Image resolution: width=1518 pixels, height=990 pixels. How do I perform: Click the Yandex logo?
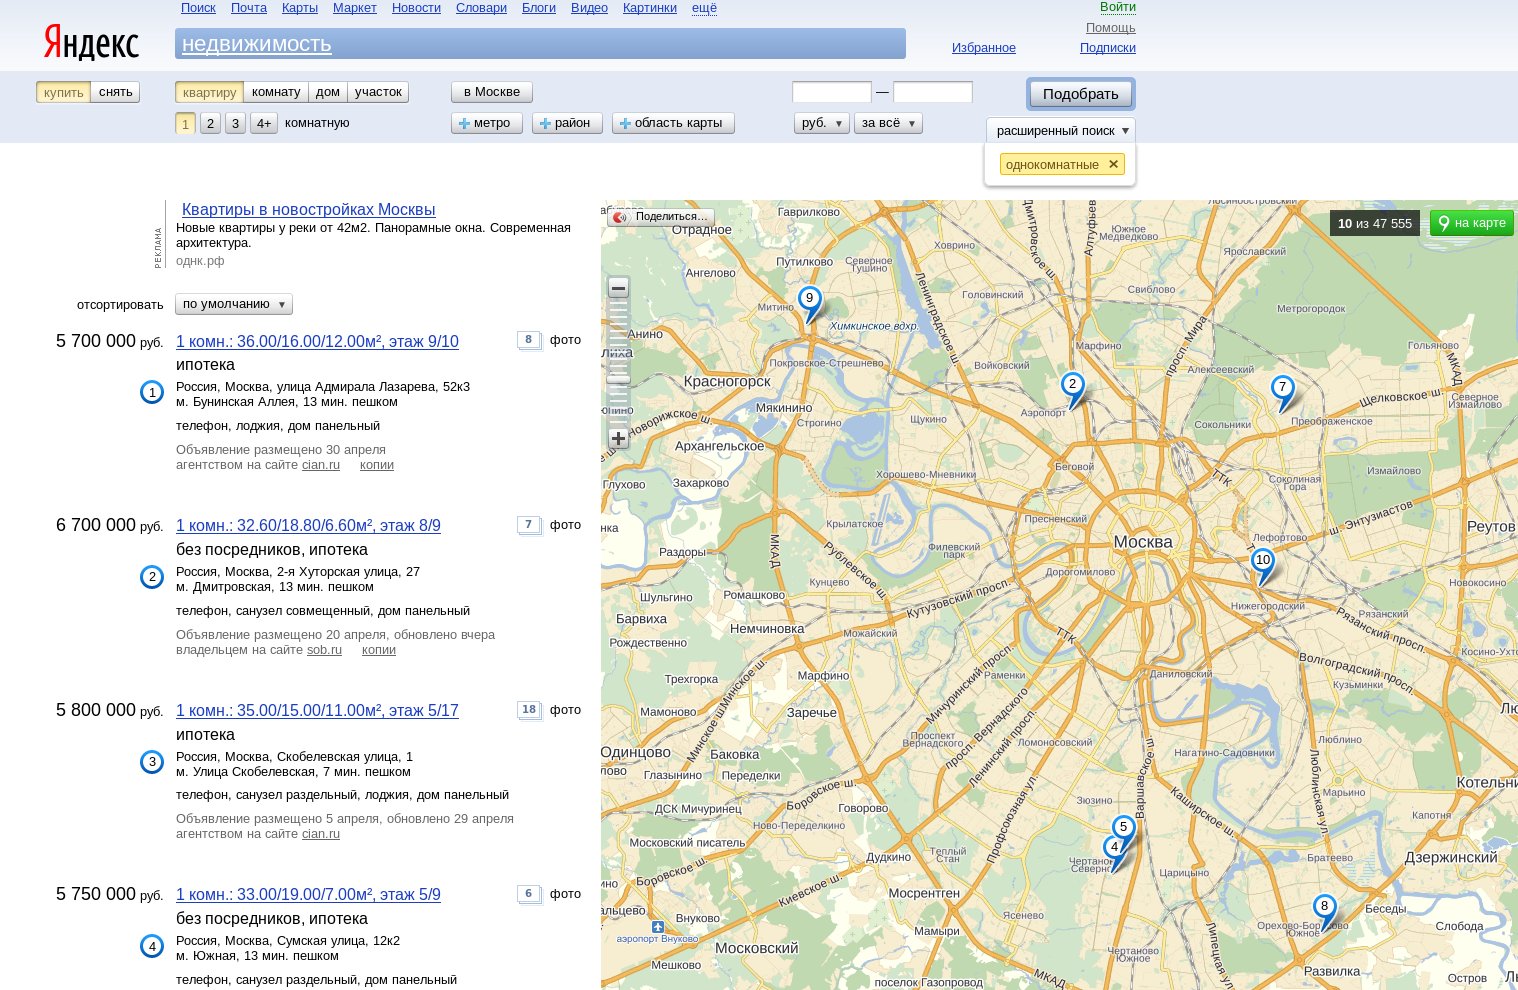coord(91,43)
